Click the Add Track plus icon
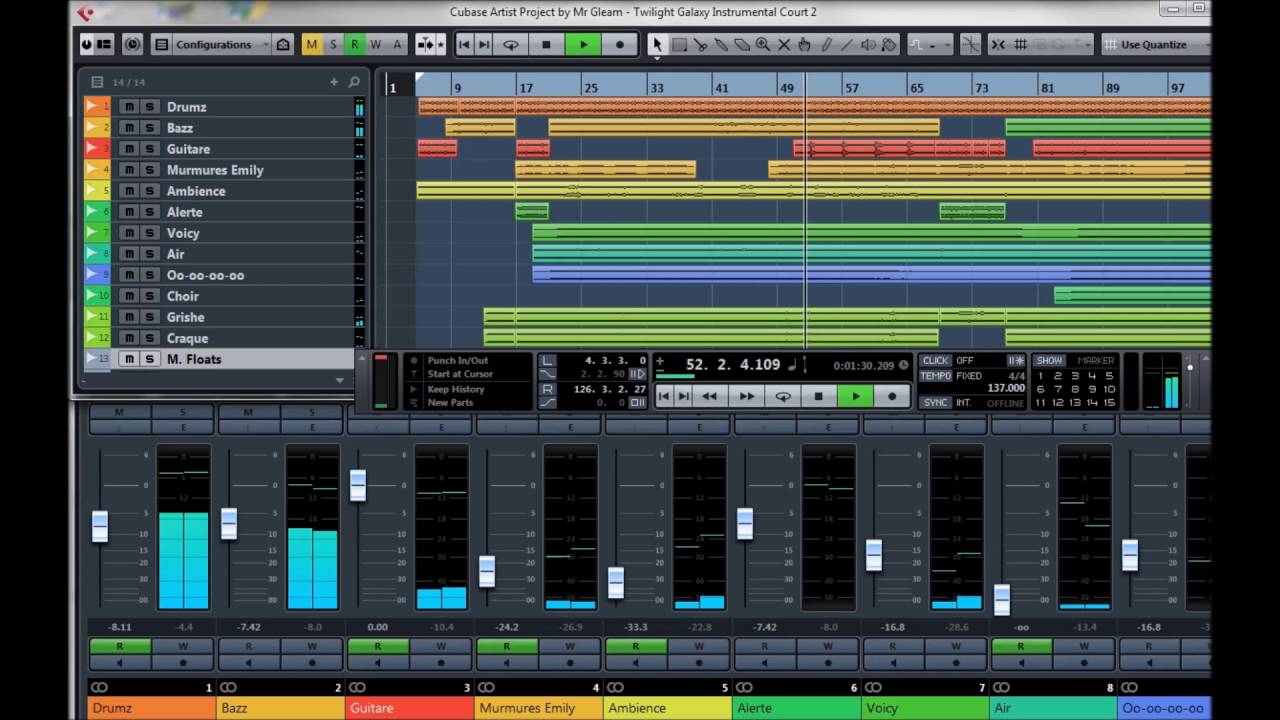 [334, 82]
